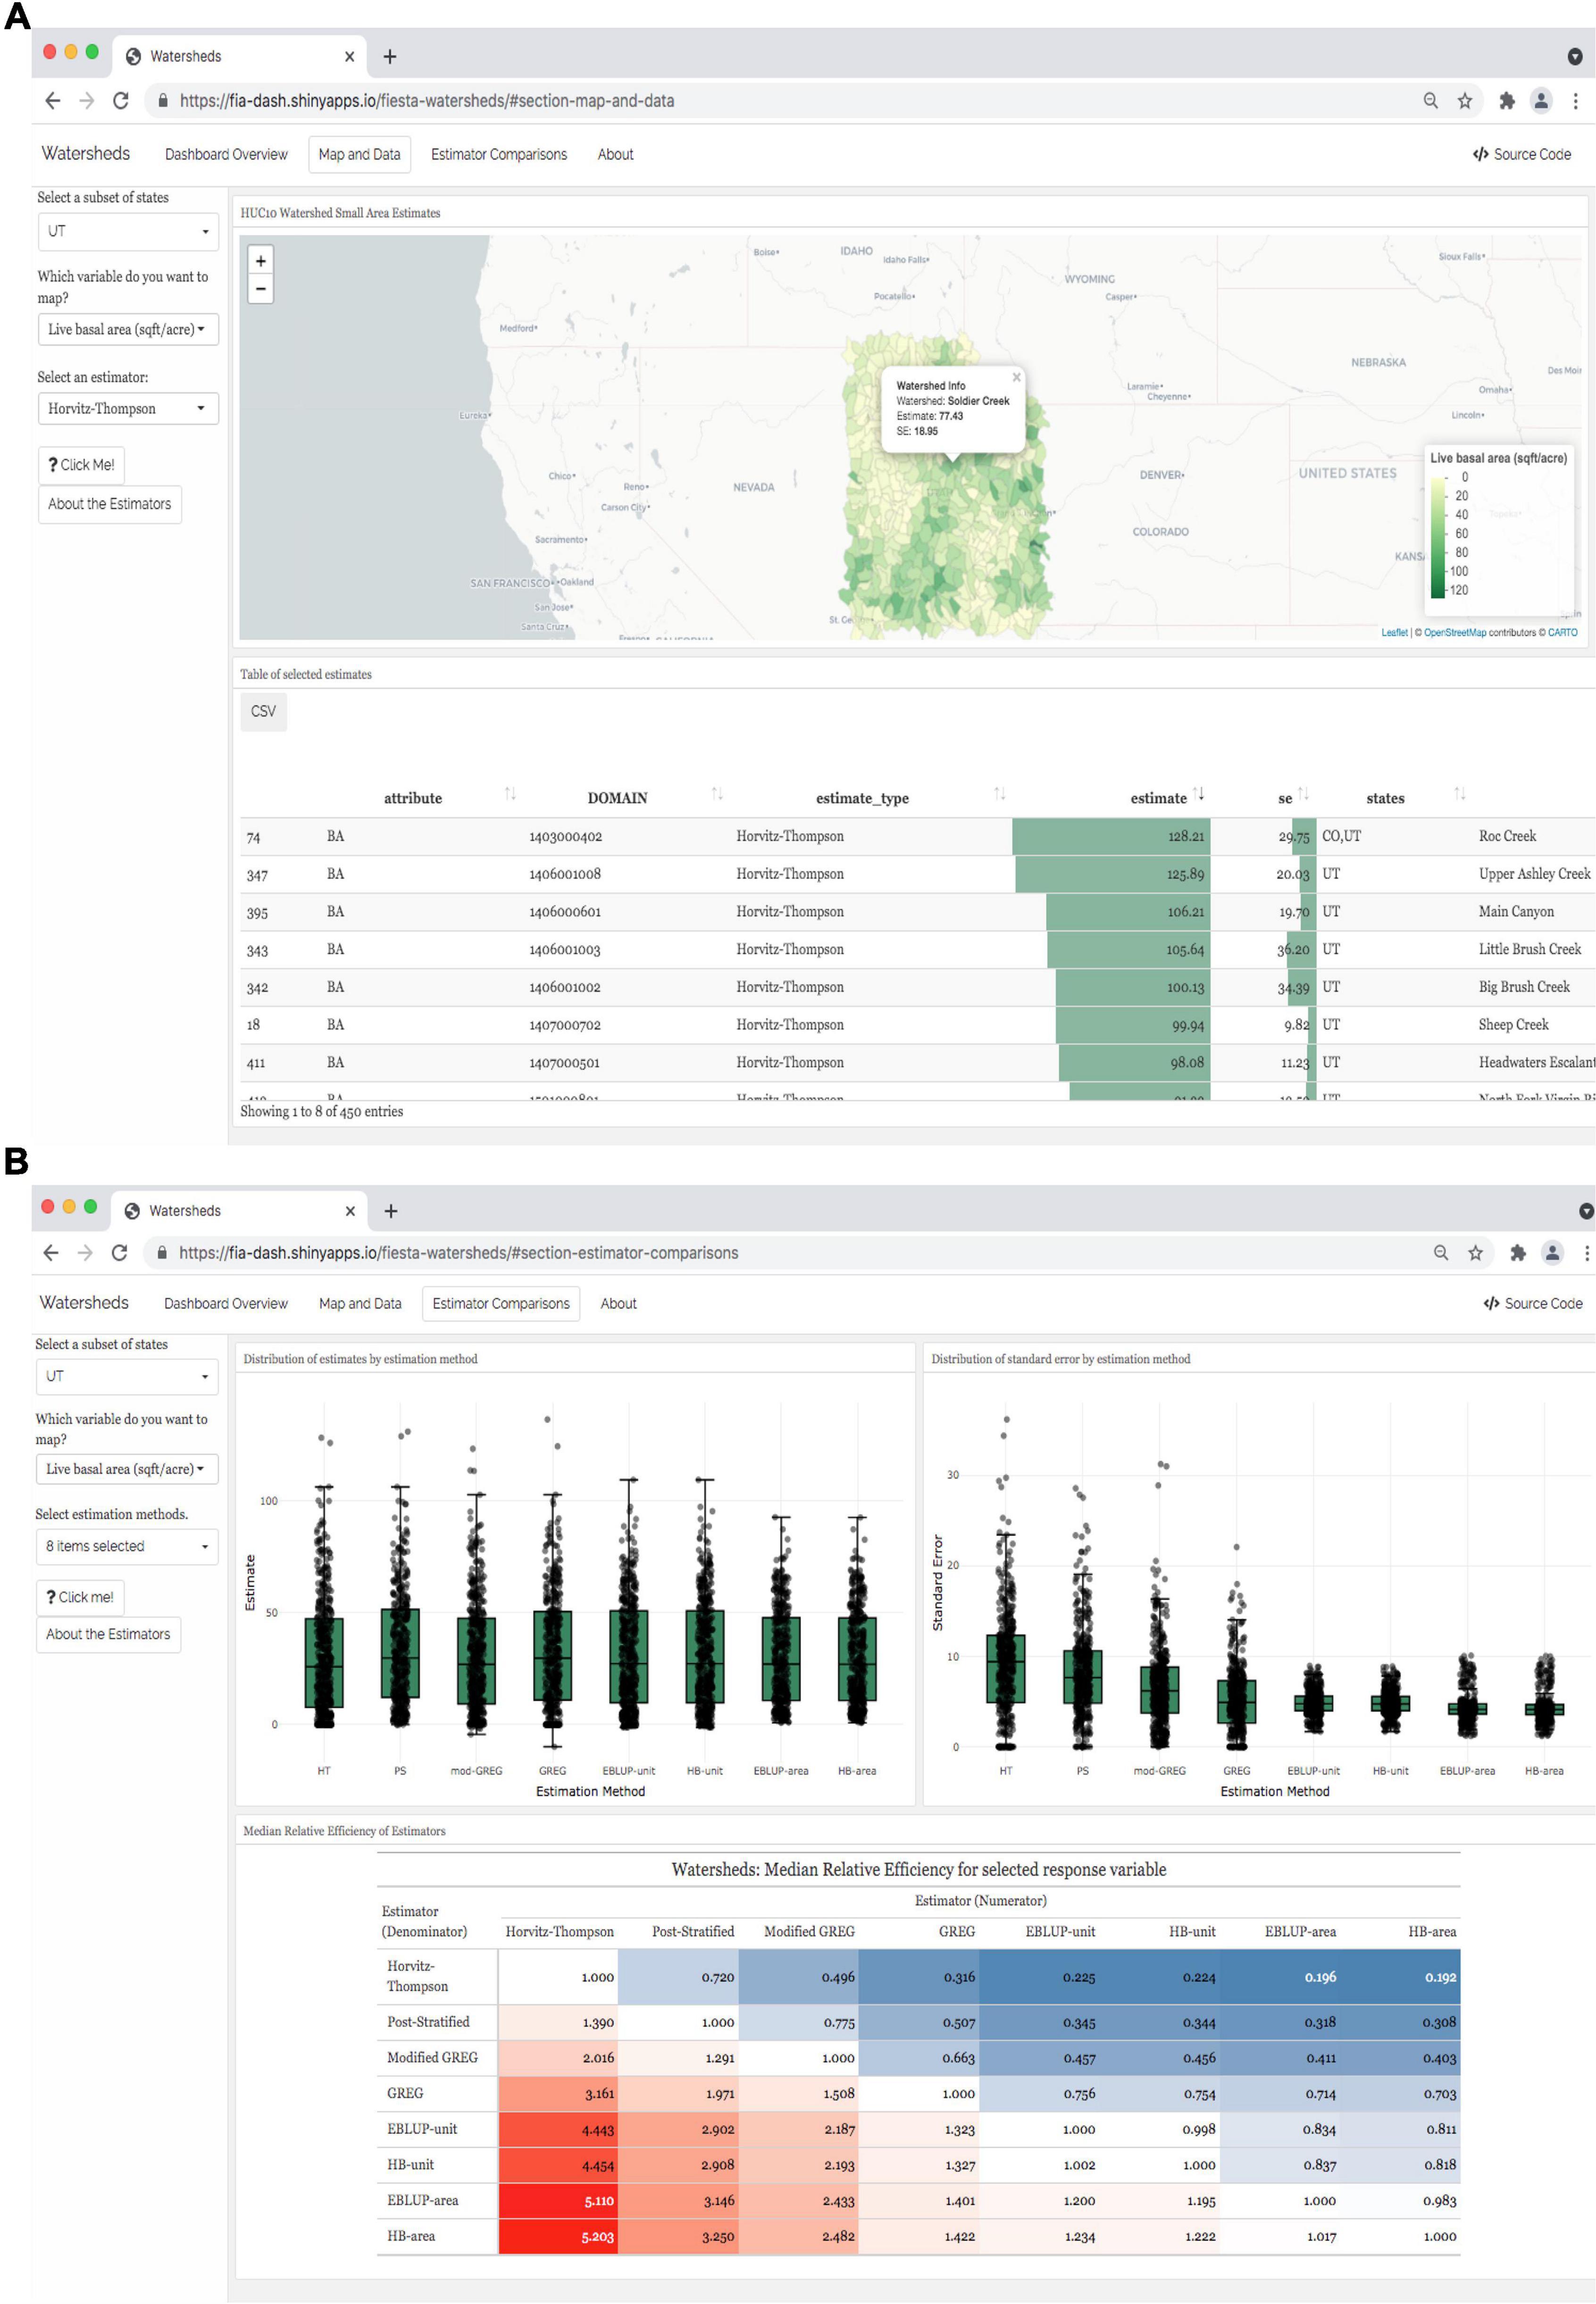
Task: Select the Estimator Comparisons tab in panel B
Action: click(501, 1303)
